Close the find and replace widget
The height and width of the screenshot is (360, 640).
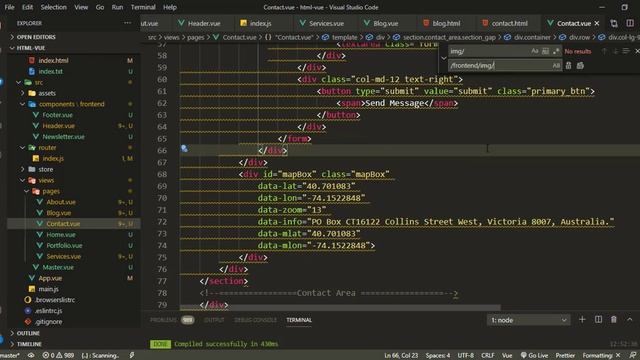point(637,51)
